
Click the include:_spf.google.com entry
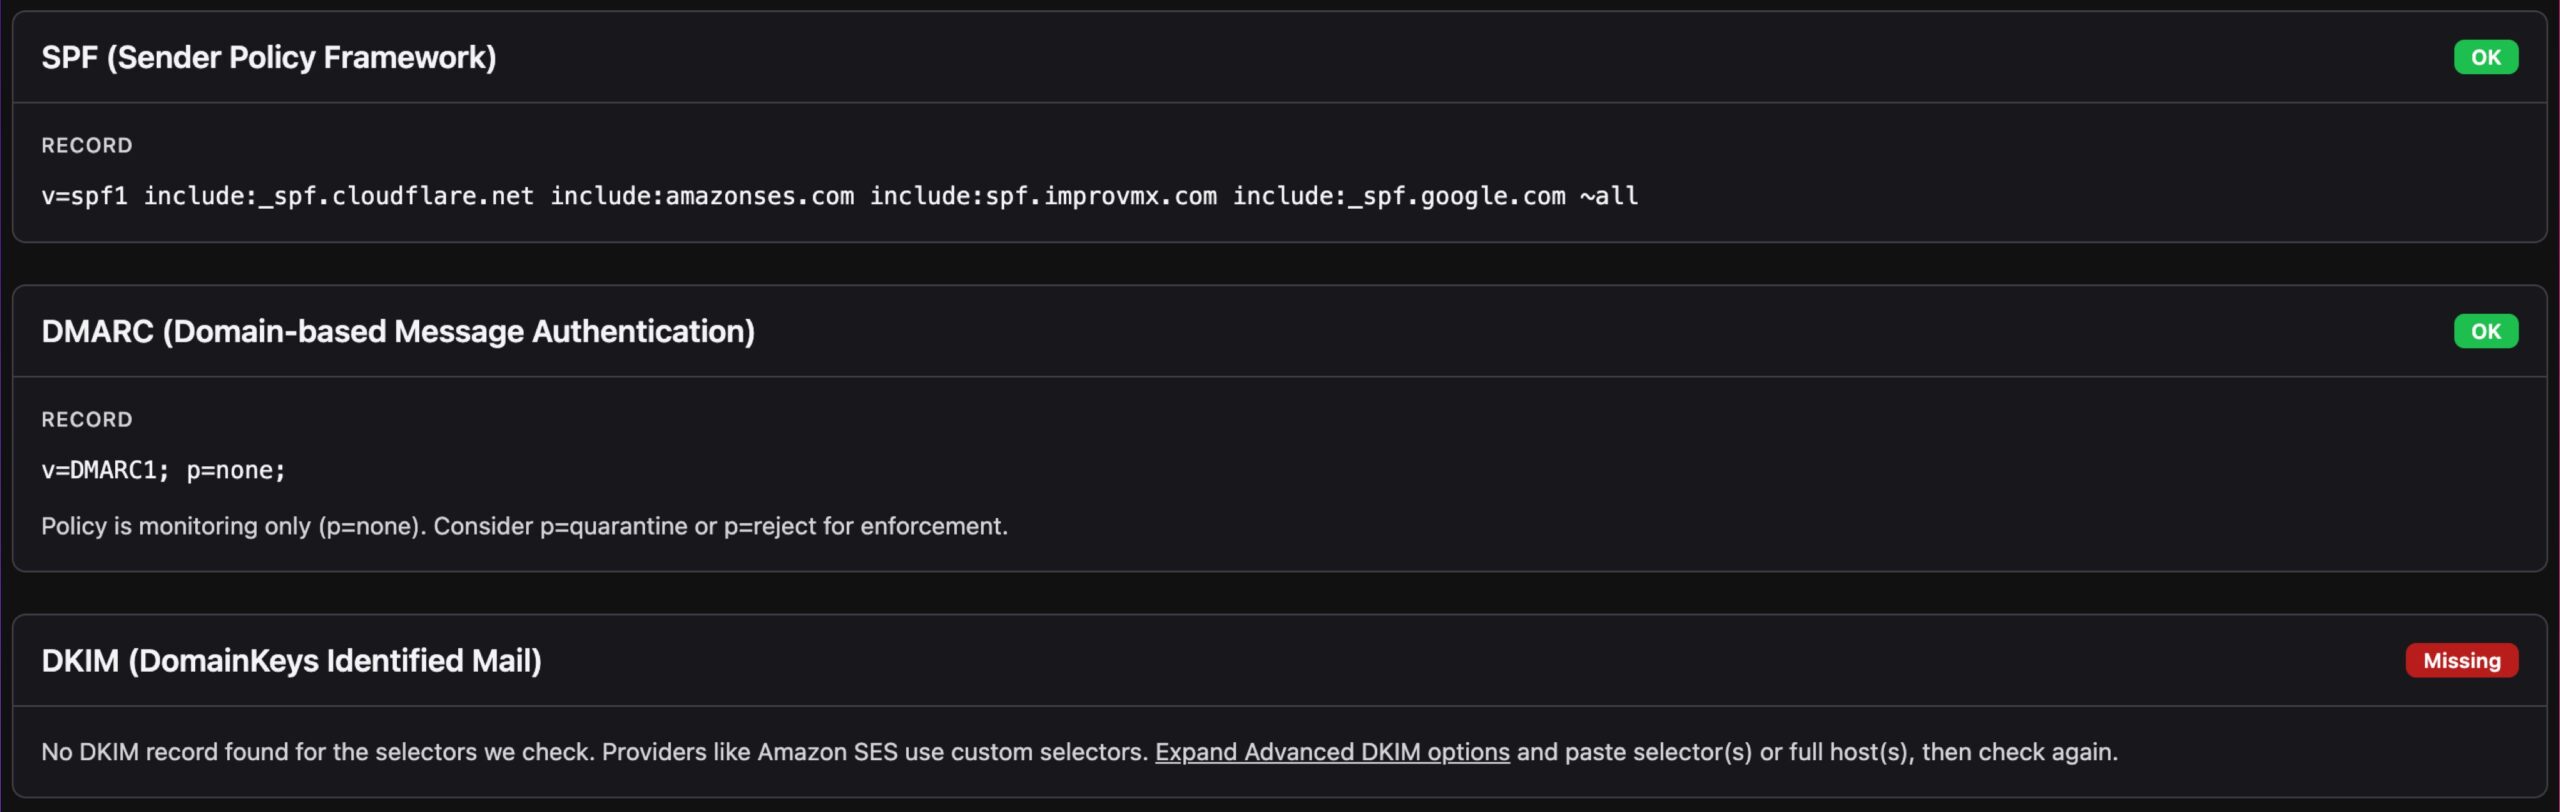pyautogui.click(x=1400, y=196)
